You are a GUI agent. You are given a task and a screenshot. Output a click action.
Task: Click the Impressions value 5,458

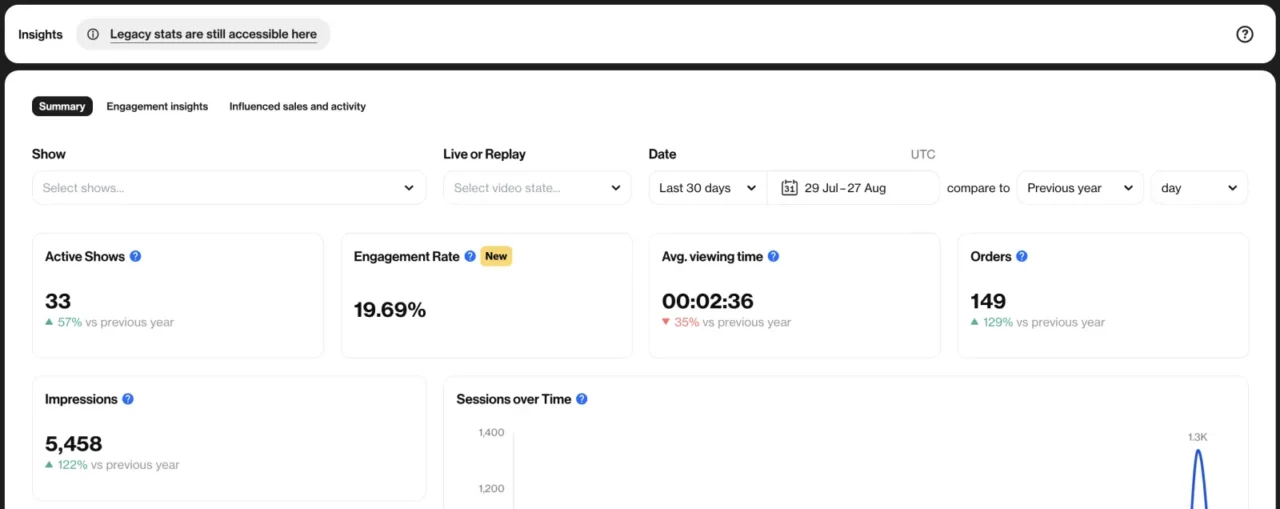tap(74, 444)
